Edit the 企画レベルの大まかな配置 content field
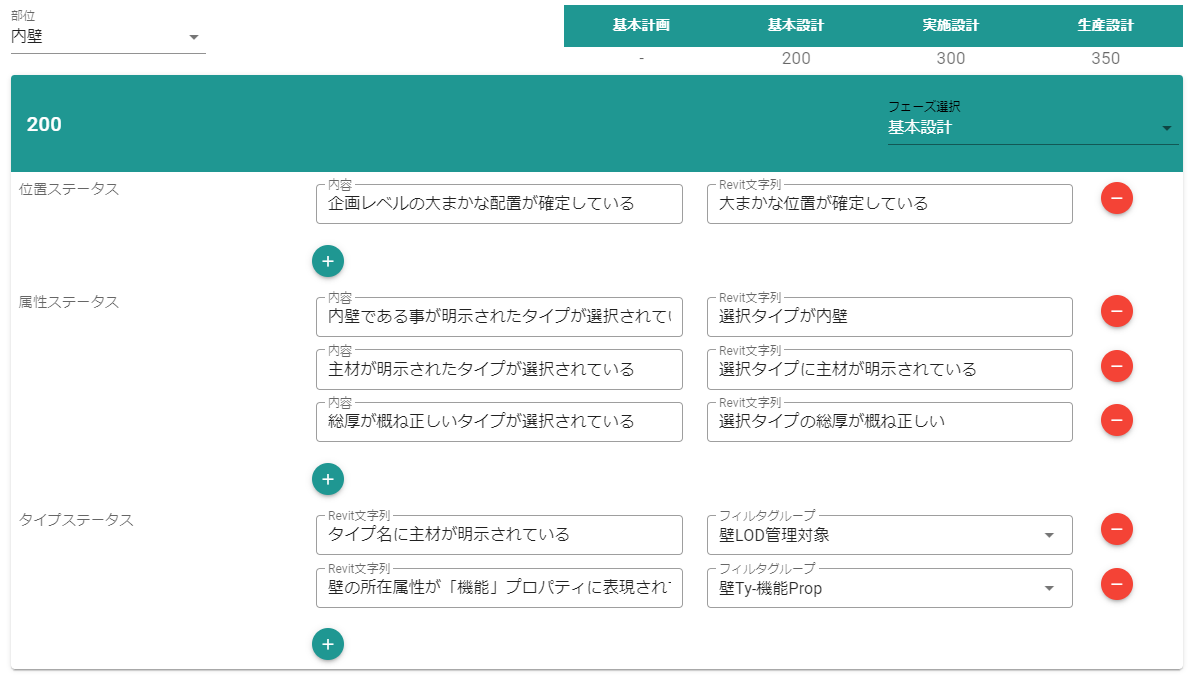Viewport: 1202px width, 676px height. [498, 204]
